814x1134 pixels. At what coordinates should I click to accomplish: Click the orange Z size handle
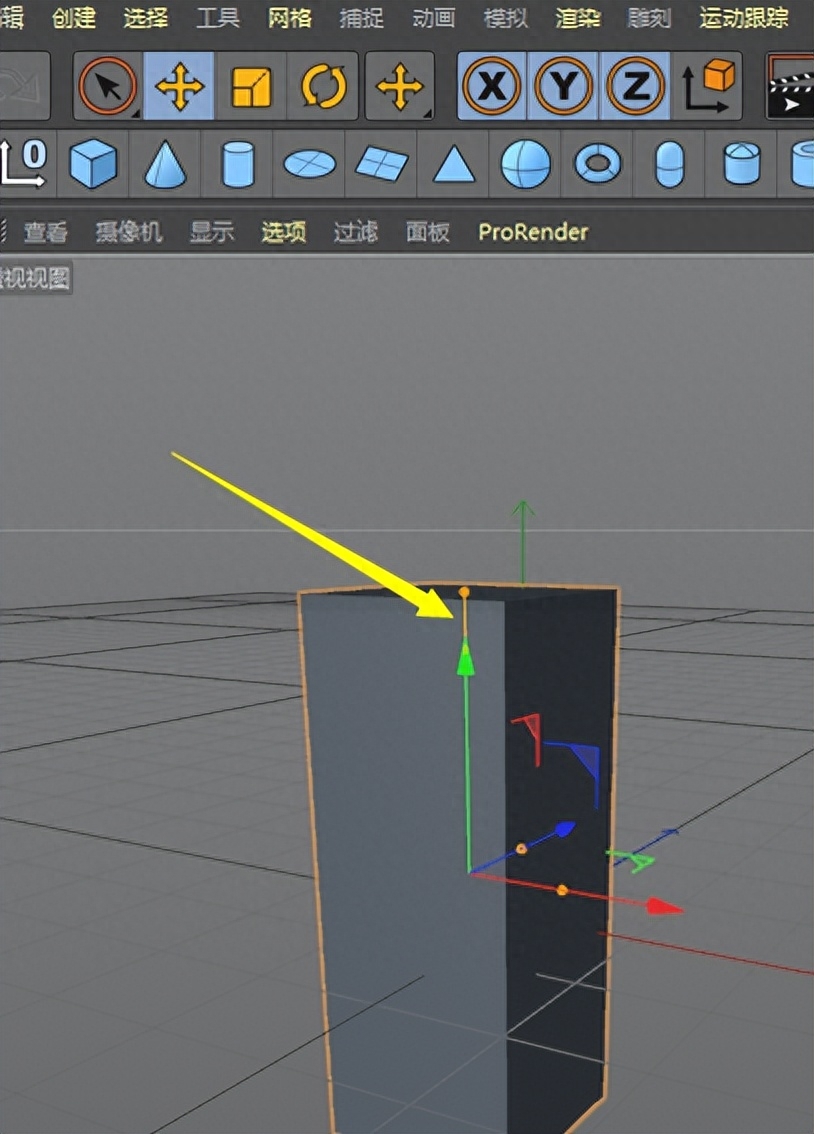(x=521, y=849)
